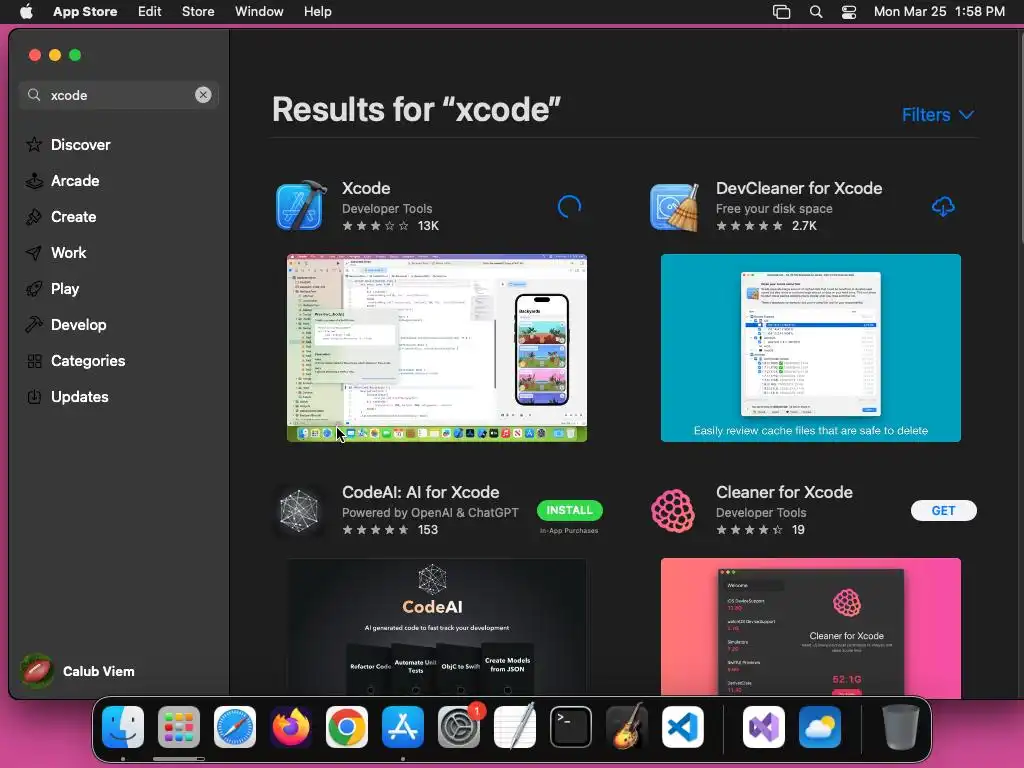Open the CodeAI app icon
The height and width of the screenshot is (768, 1024).
pos(300,510)
